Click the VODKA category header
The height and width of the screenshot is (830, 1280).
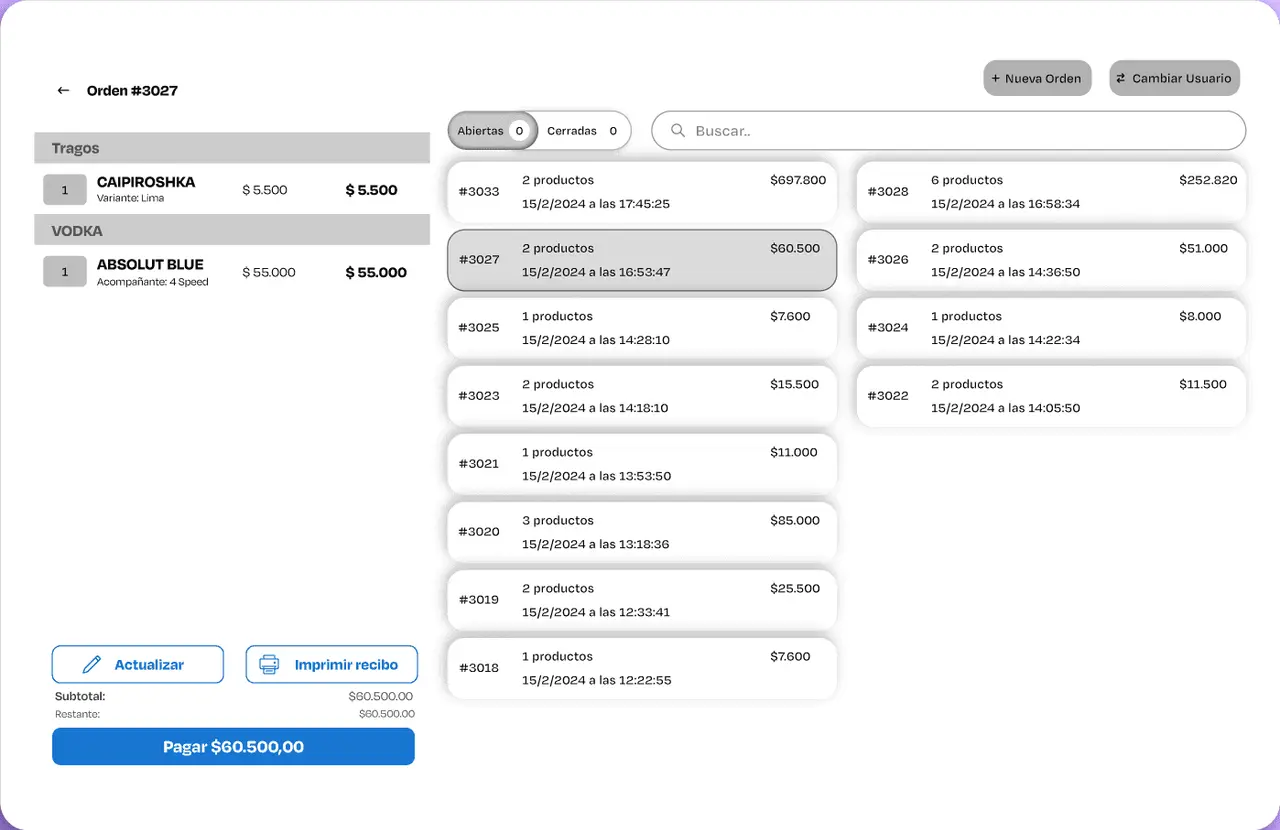pos(232,230)
